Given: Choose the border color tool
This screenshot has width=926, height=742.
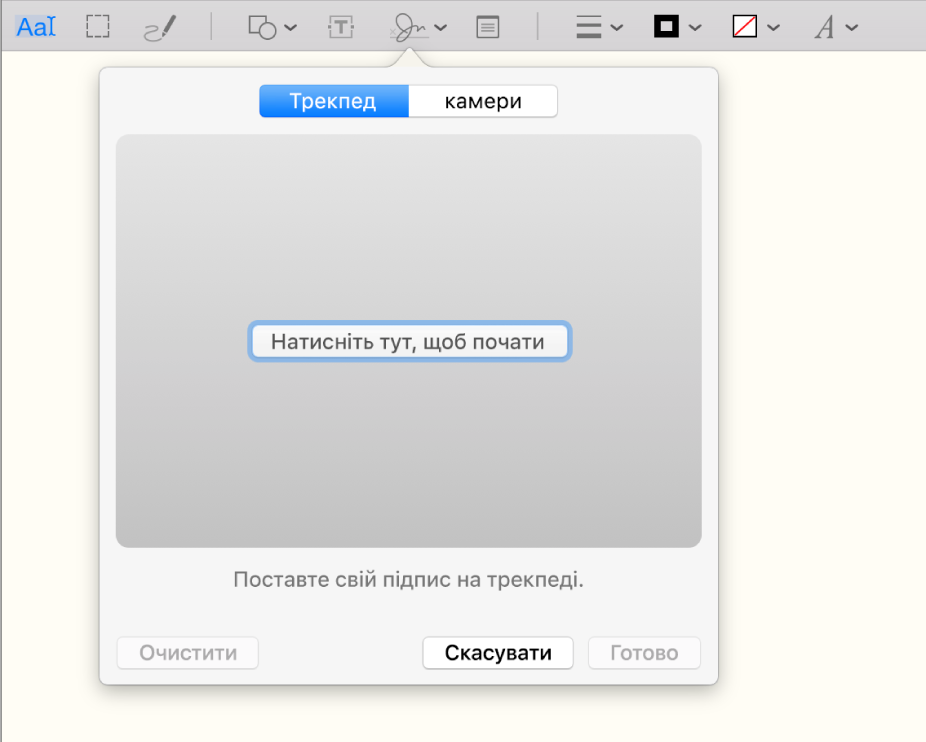Looking at the screenshot, I should point(668,26).
